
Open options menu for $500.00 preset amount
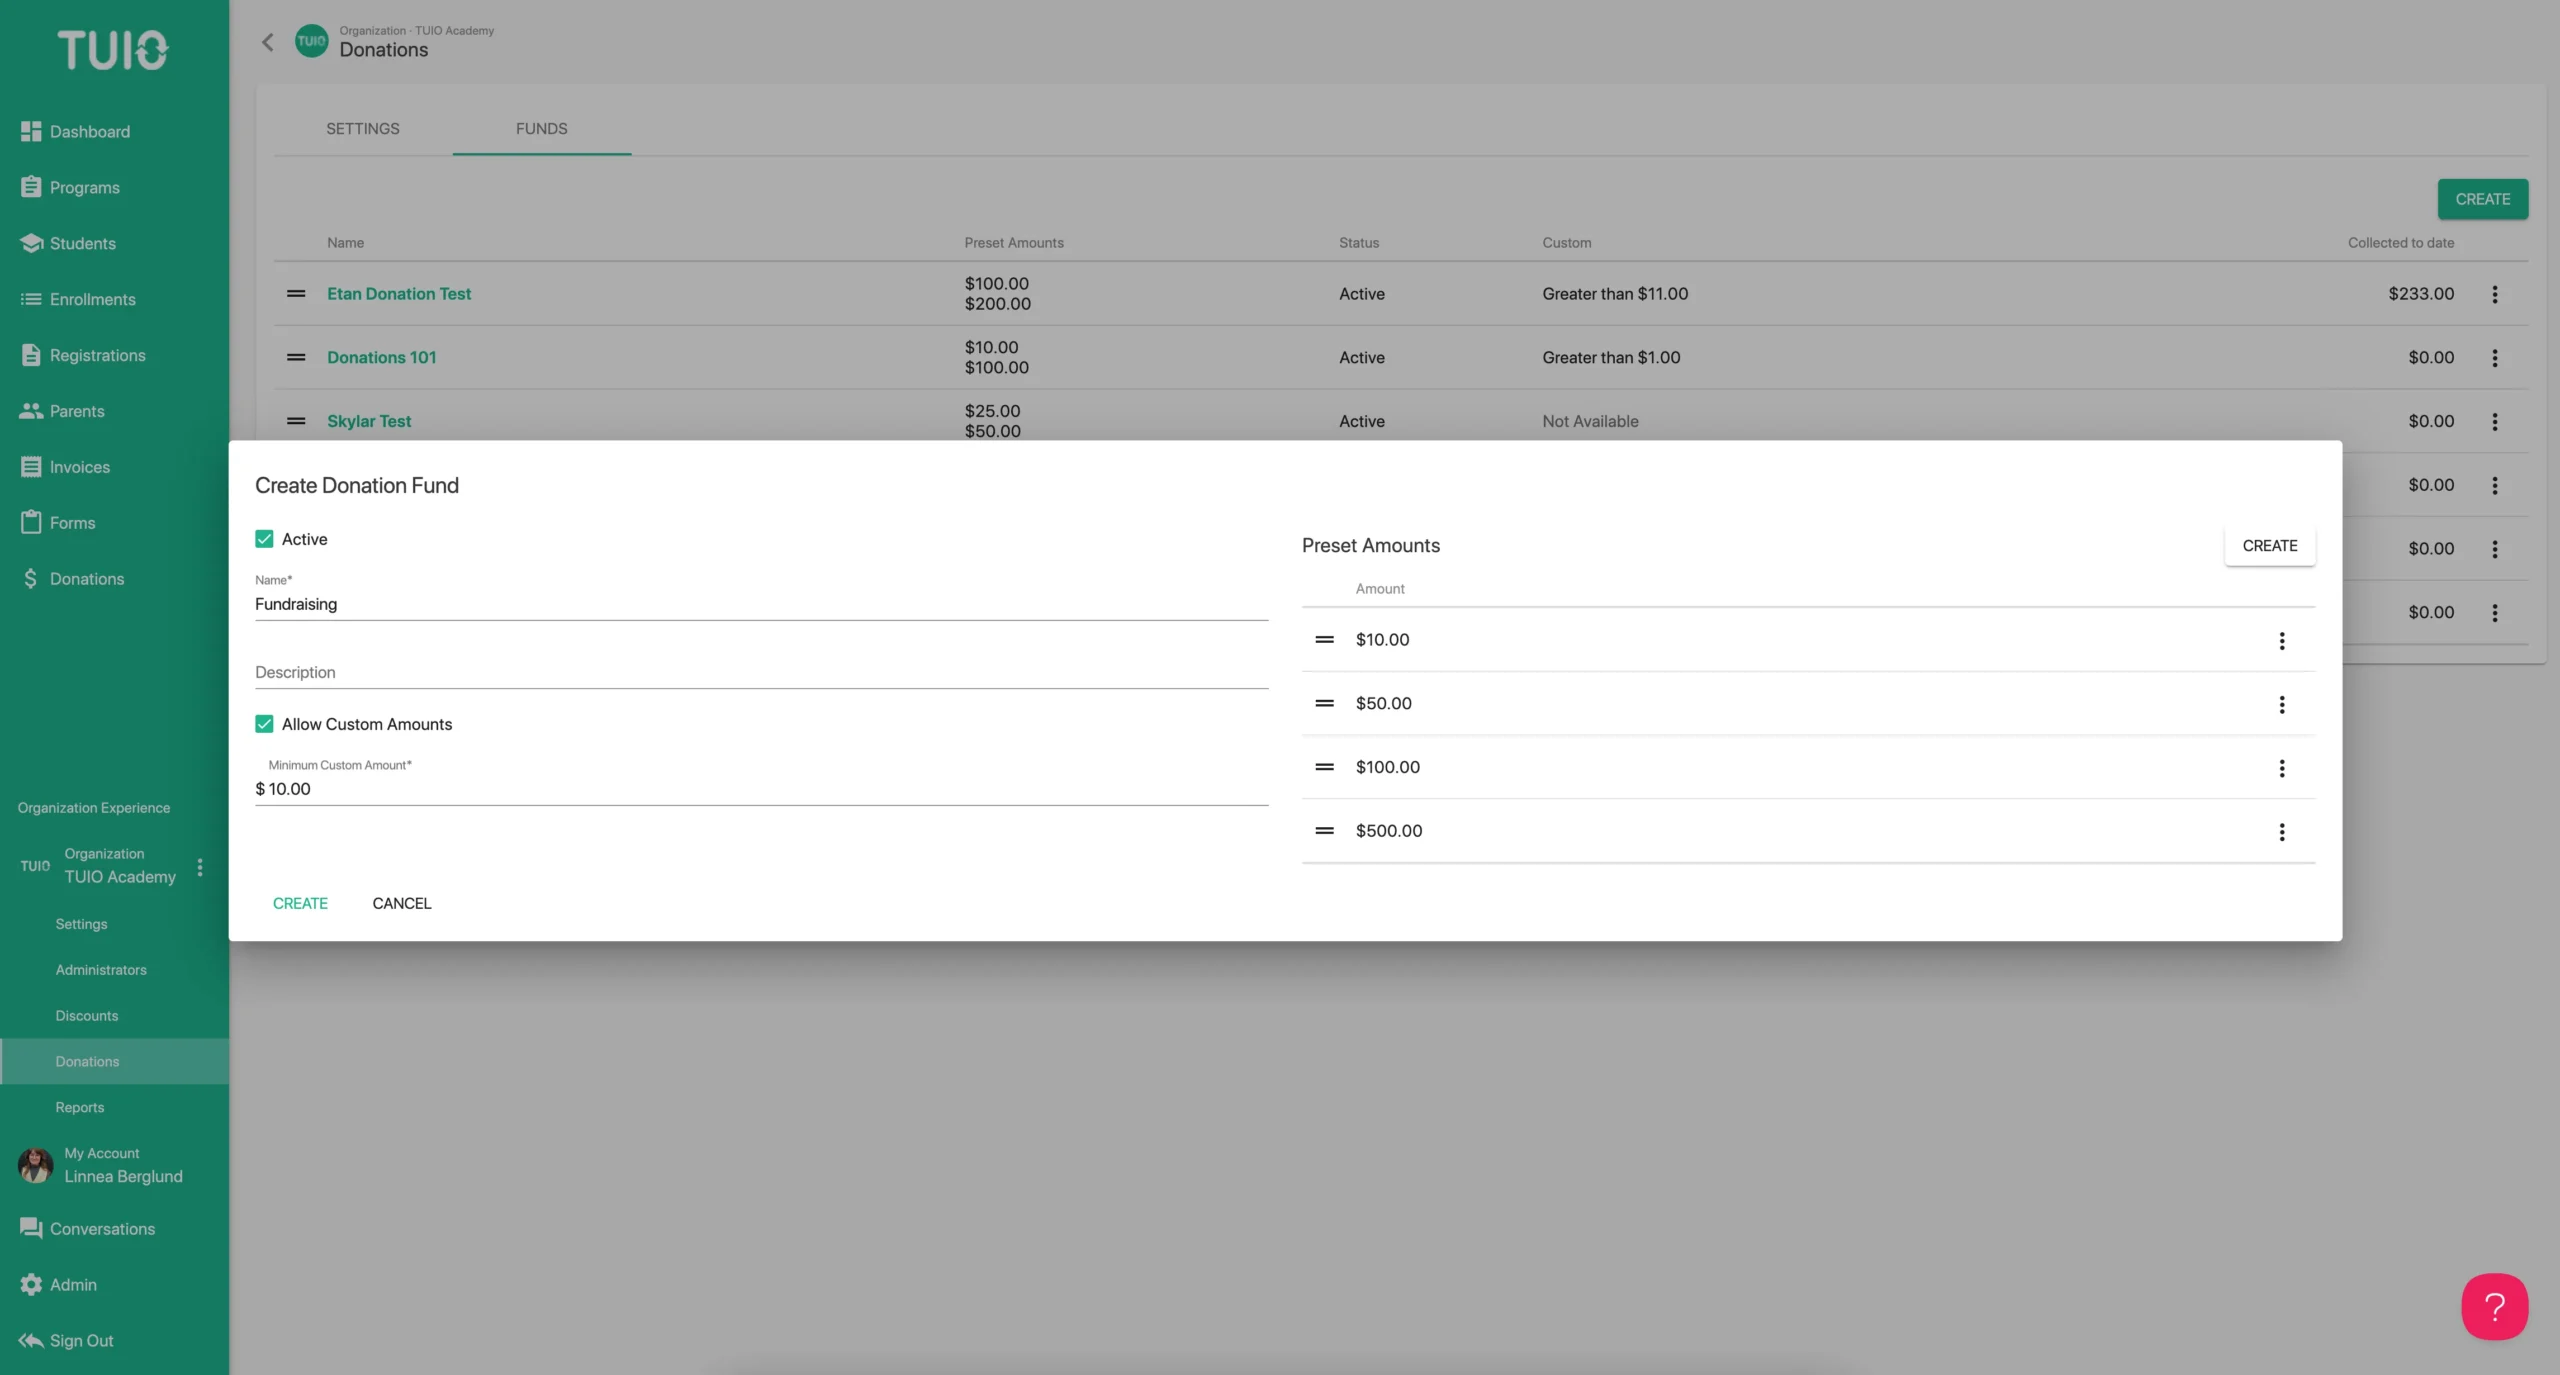[x=2281, y=832]
